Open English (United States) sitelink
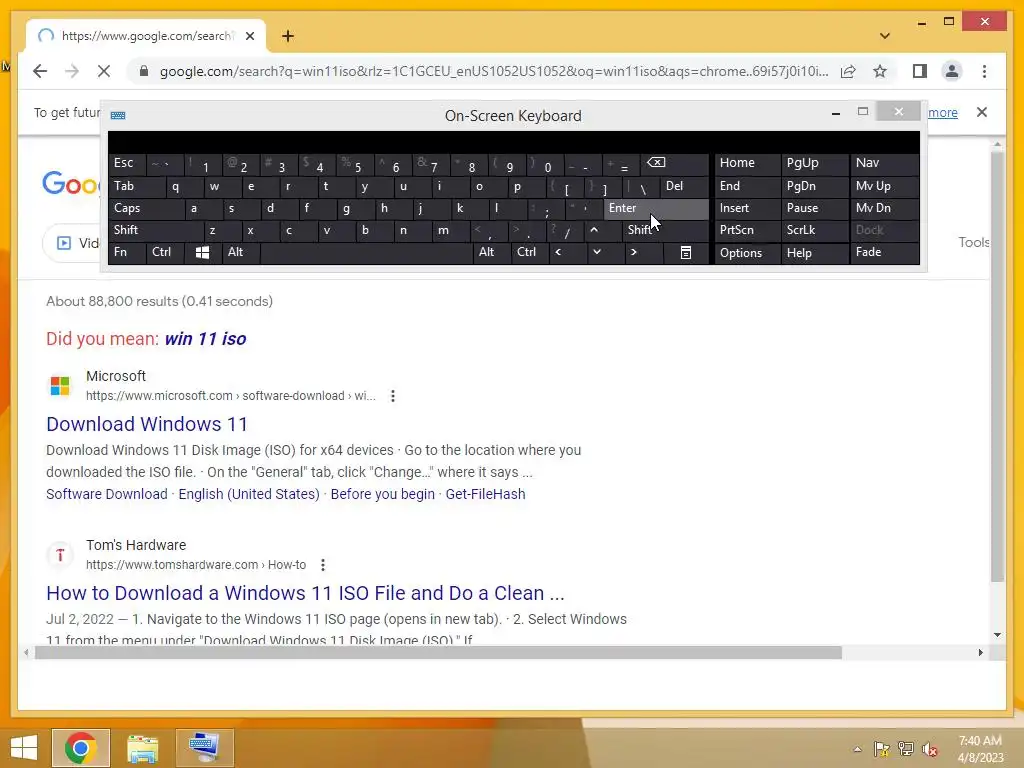This screenshot has height=768, width=1024. point(249,494)
